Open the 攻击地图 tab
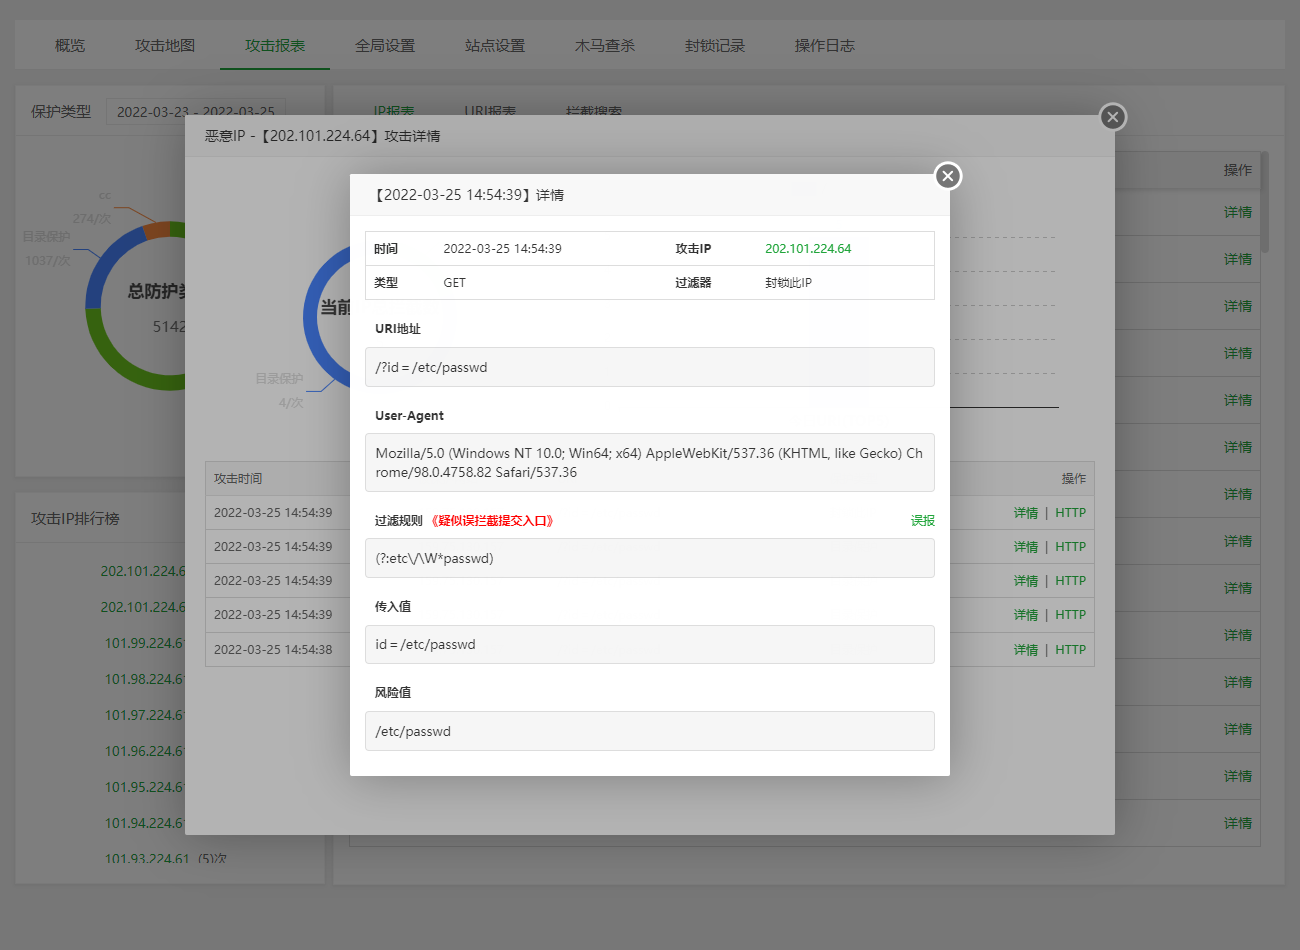This screenshot has width=1300, height=950. click(165, 46)
